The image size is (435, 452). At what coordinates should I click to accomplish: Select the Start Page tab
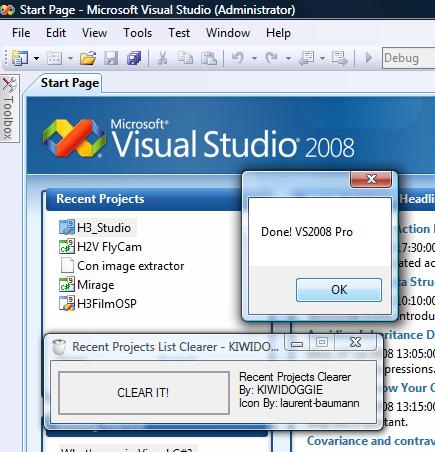70,83
